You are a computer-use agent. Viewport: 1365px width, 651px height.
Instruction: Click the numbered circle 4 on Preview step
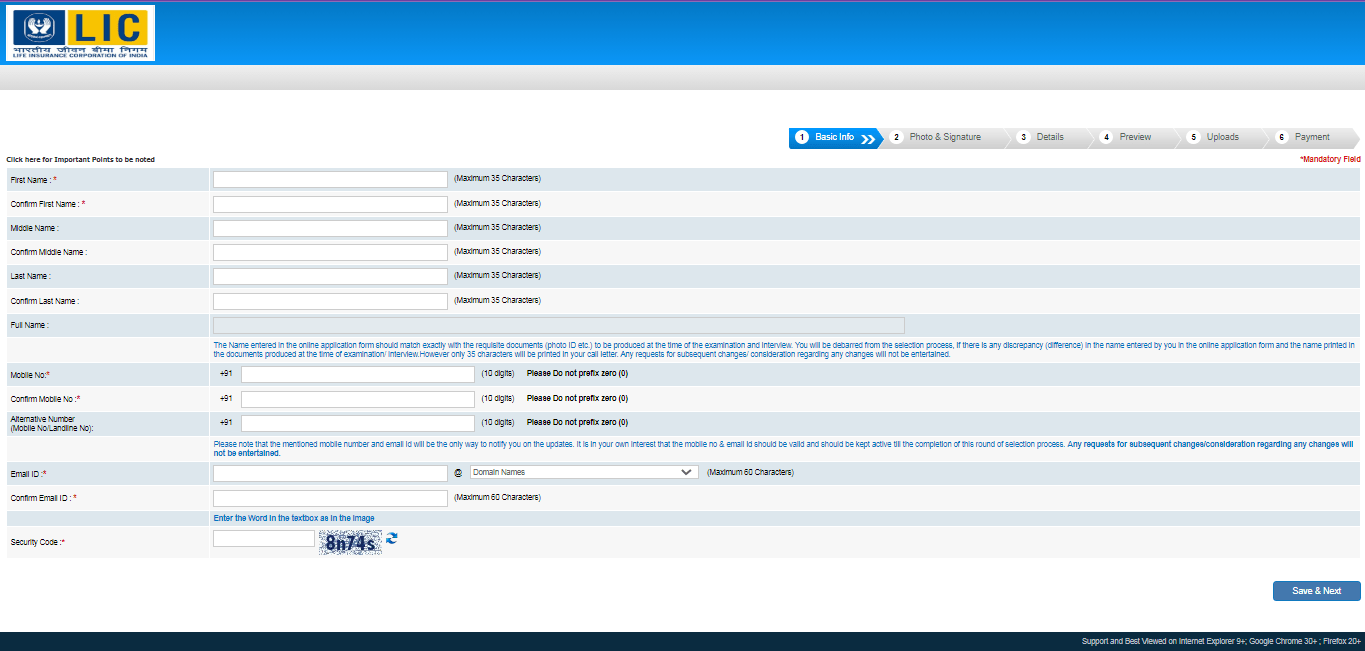(1106, 137)
